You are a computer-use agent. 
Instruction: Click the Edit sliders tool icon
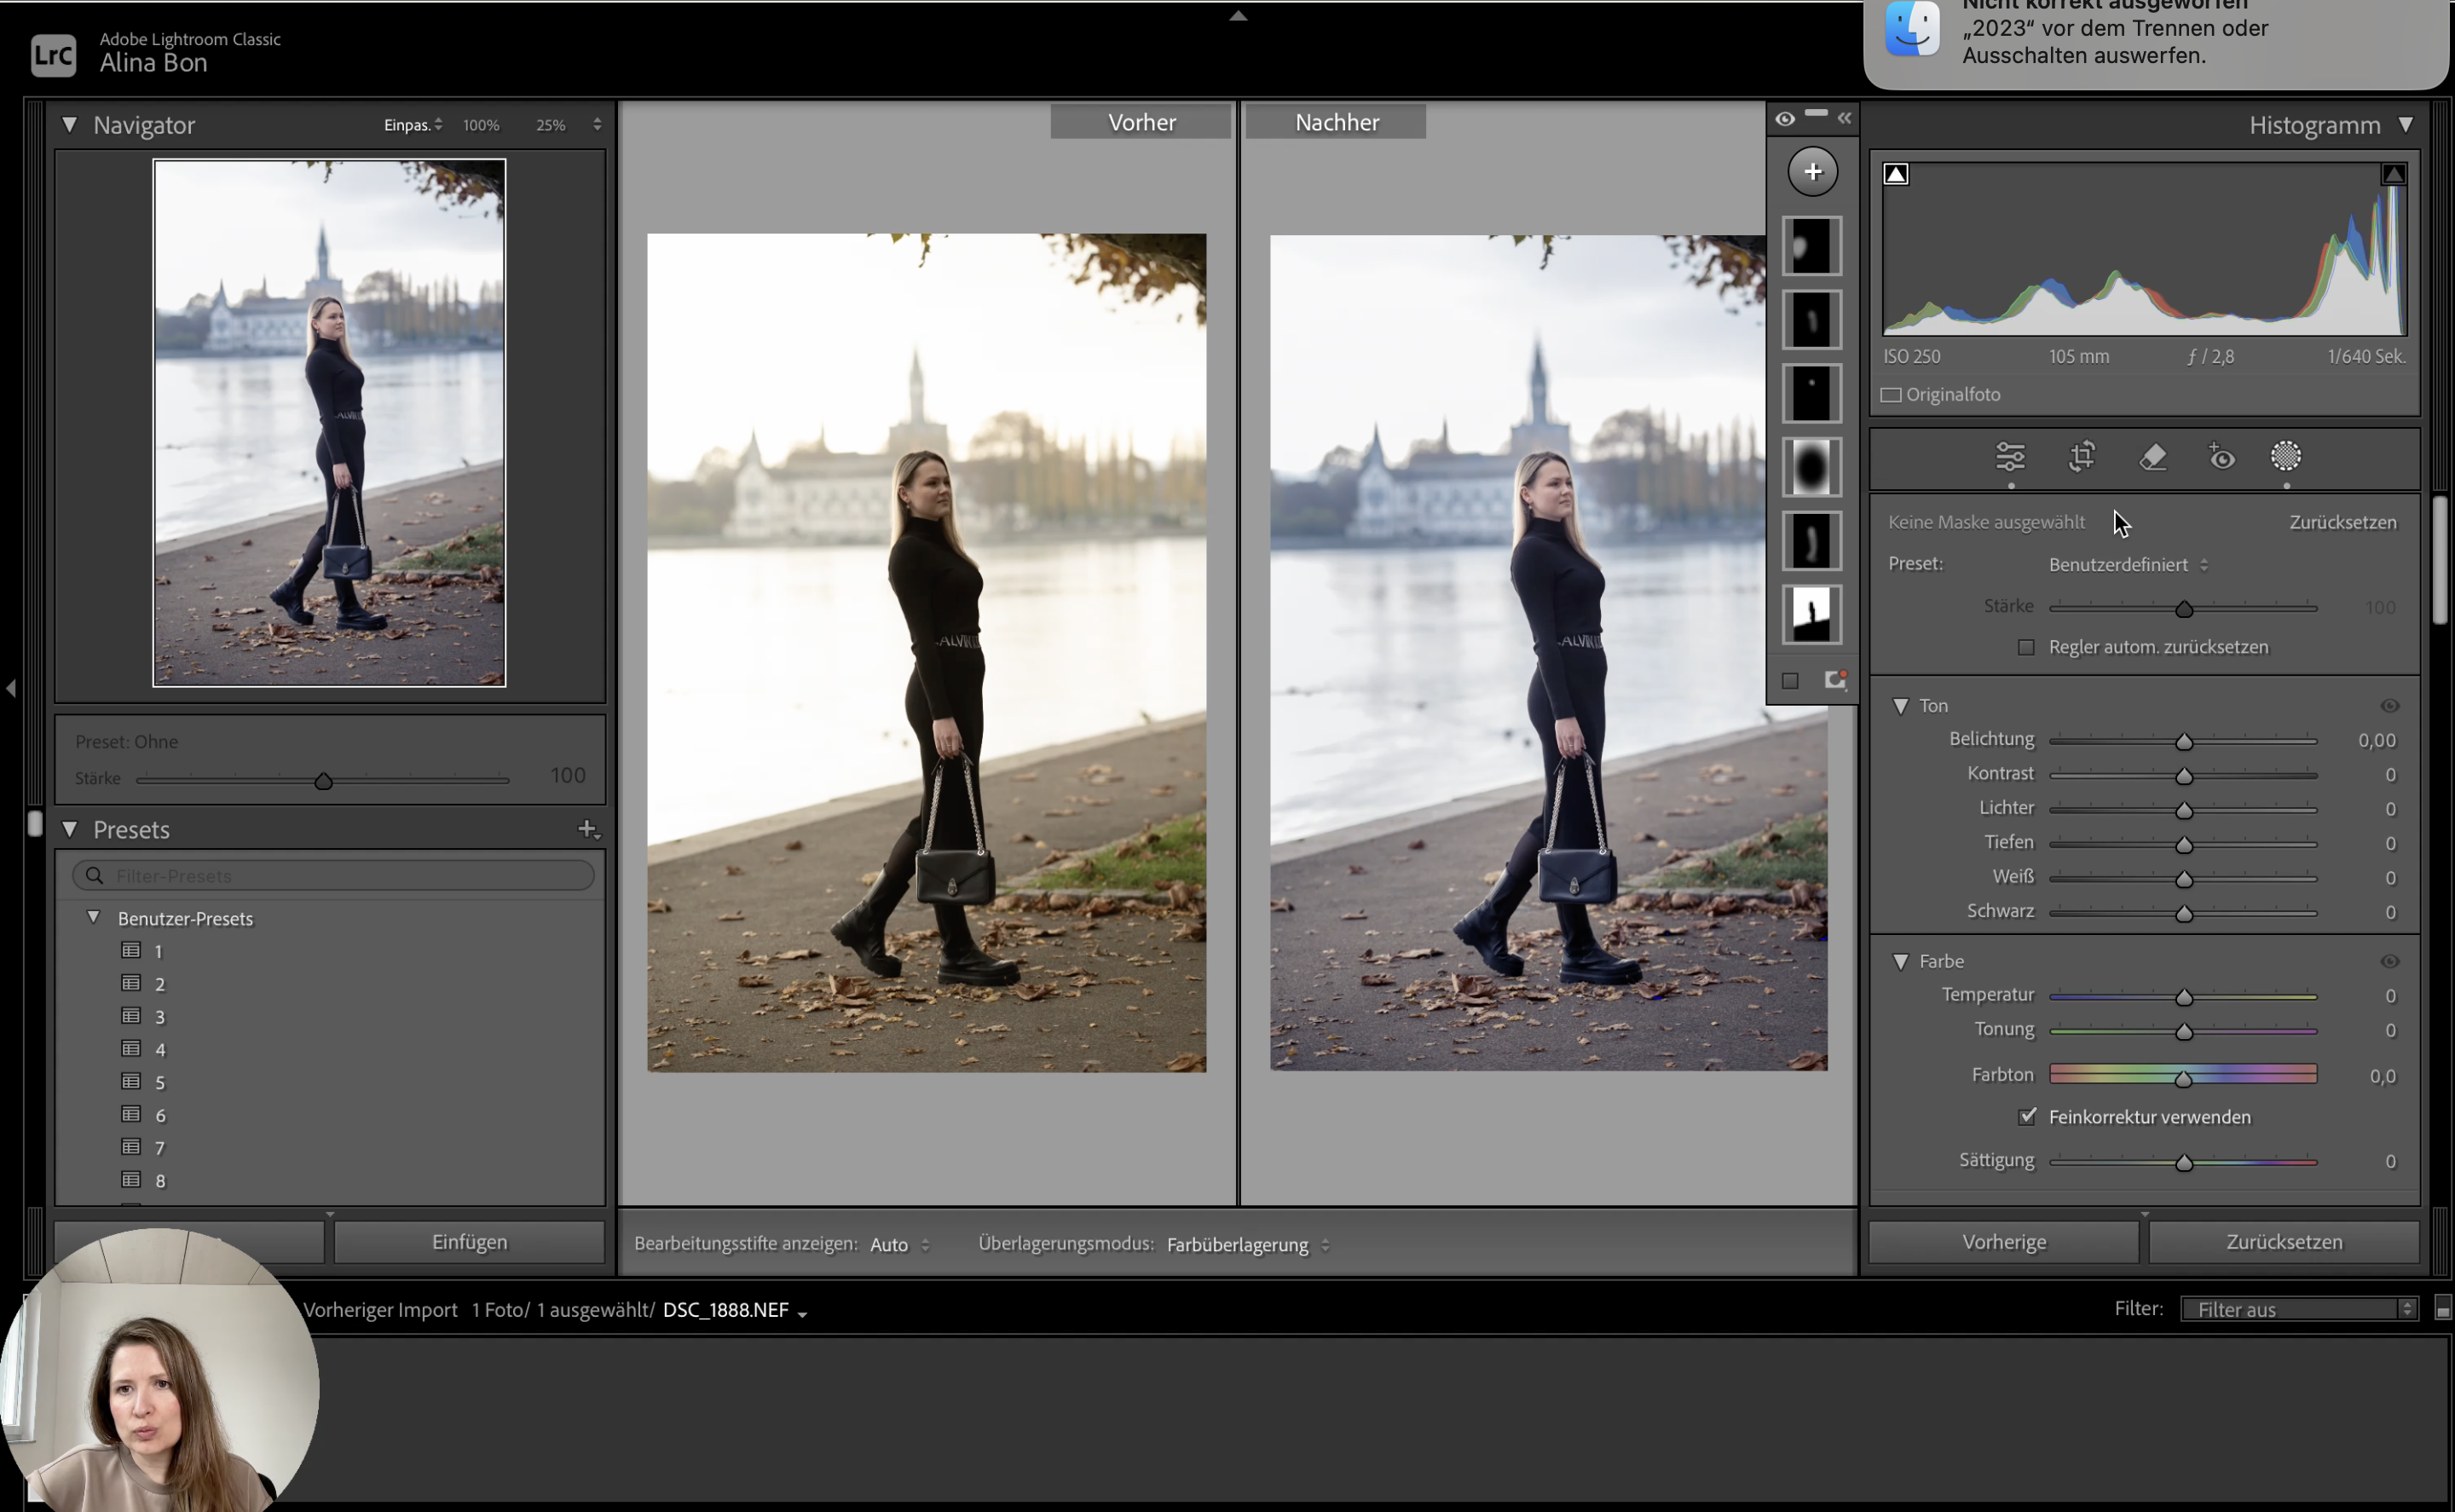[x=2010, y=457]
